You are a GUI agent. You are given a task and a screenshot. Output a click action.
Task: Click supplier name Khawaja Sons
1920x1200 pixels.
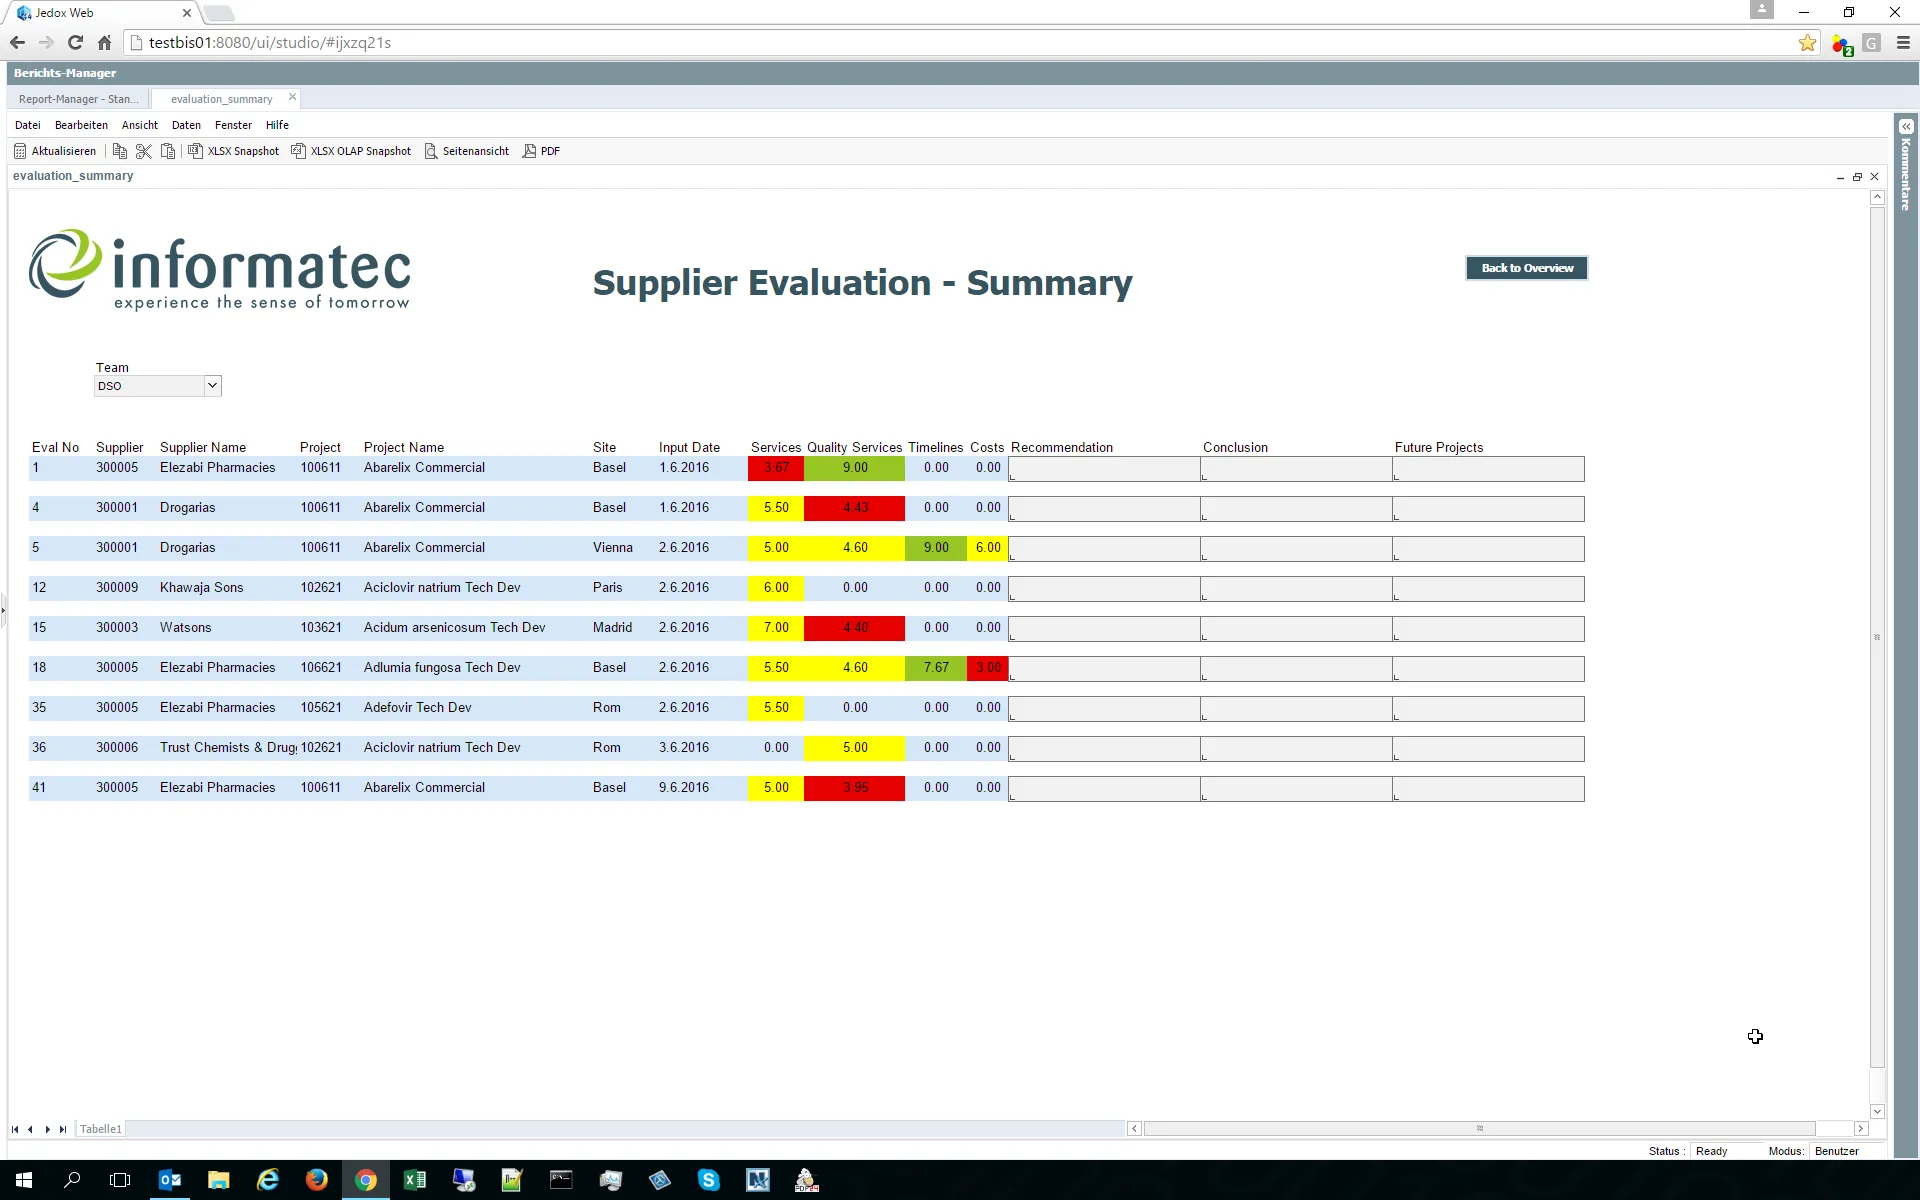(202, 588)
